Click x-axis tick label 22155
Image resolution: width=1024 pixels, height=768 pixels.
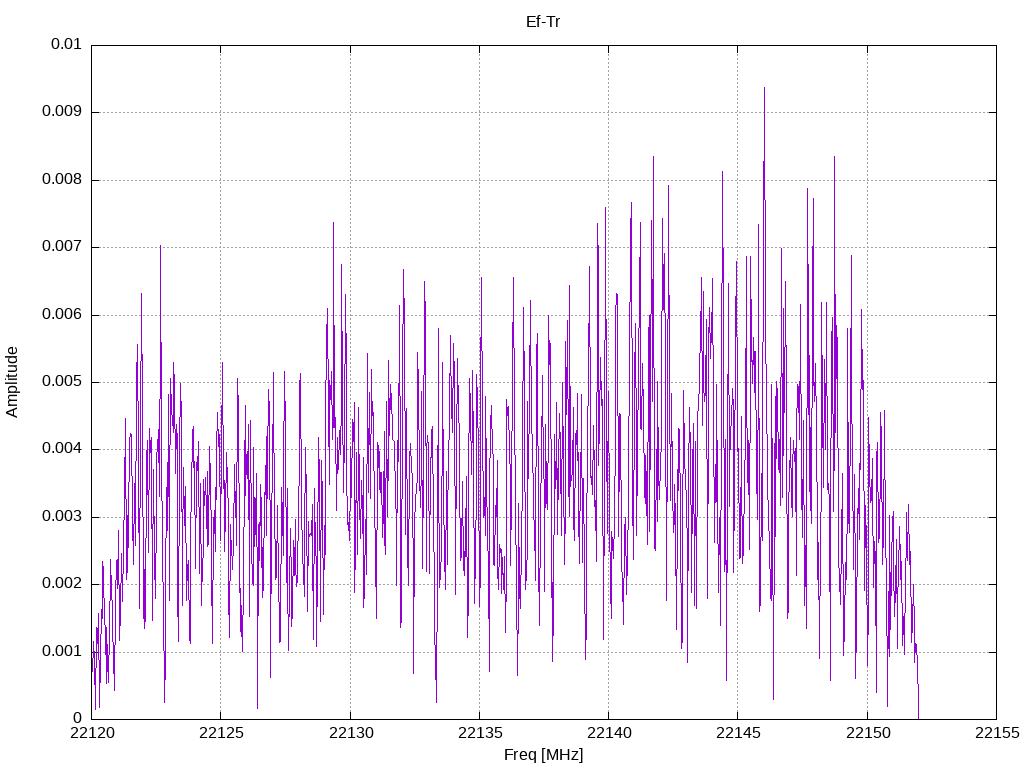997,733
